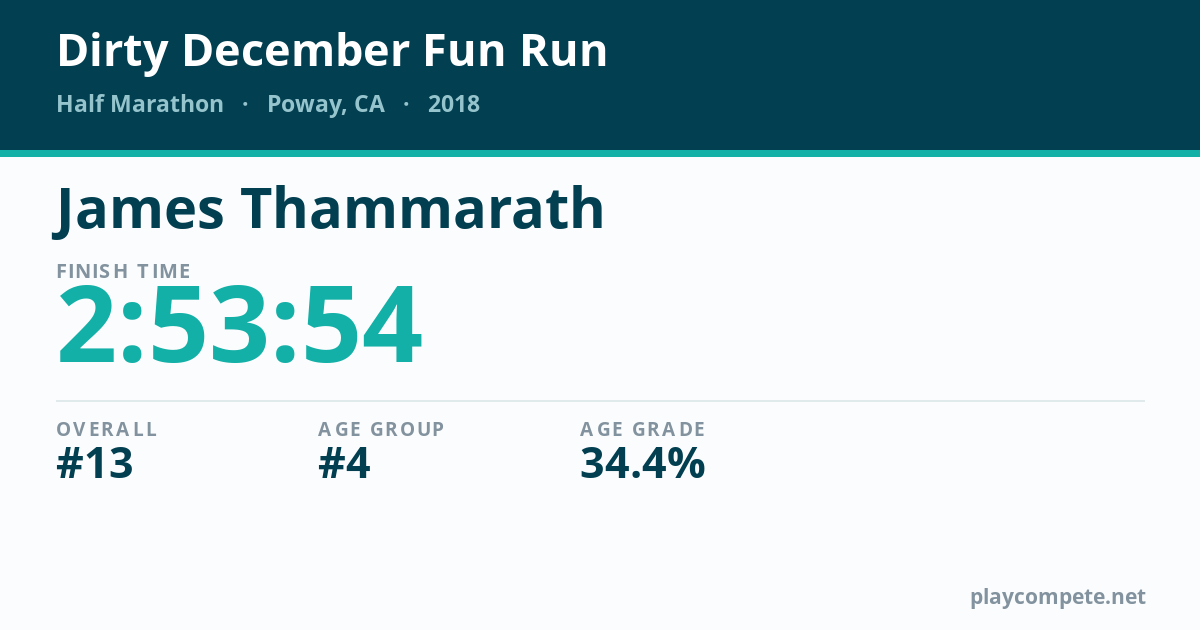
Task: Select the #13 overall rank
Action: pyautogui.click(x=95, y=464)
